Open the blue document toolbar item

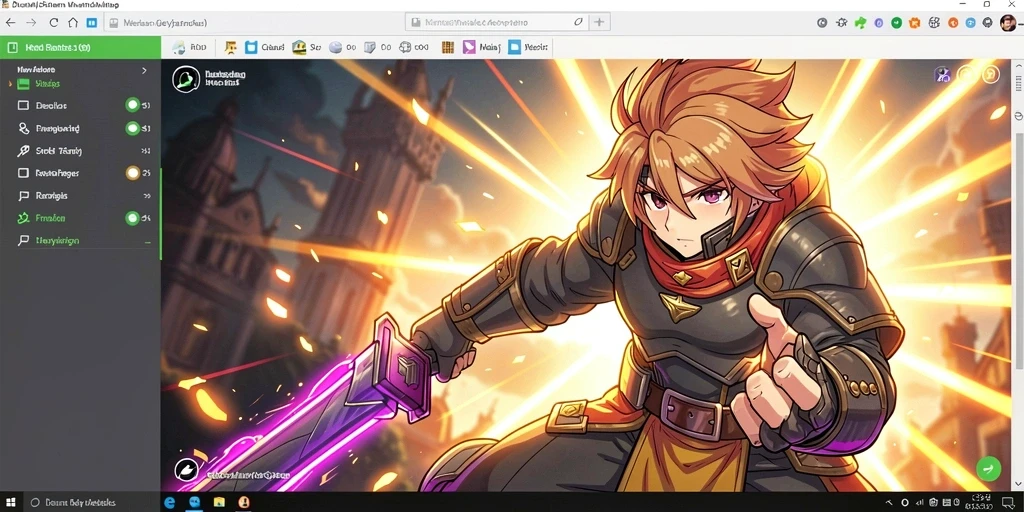coord(528,47)
